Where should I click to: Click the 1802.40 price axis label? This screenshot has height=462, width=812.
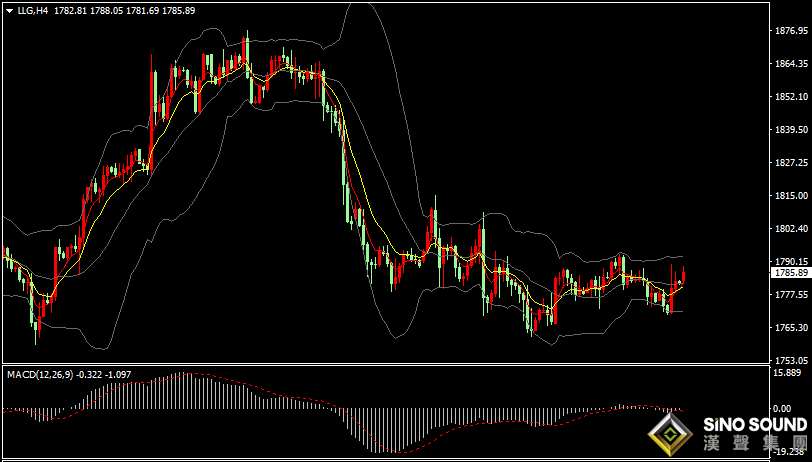790,229
